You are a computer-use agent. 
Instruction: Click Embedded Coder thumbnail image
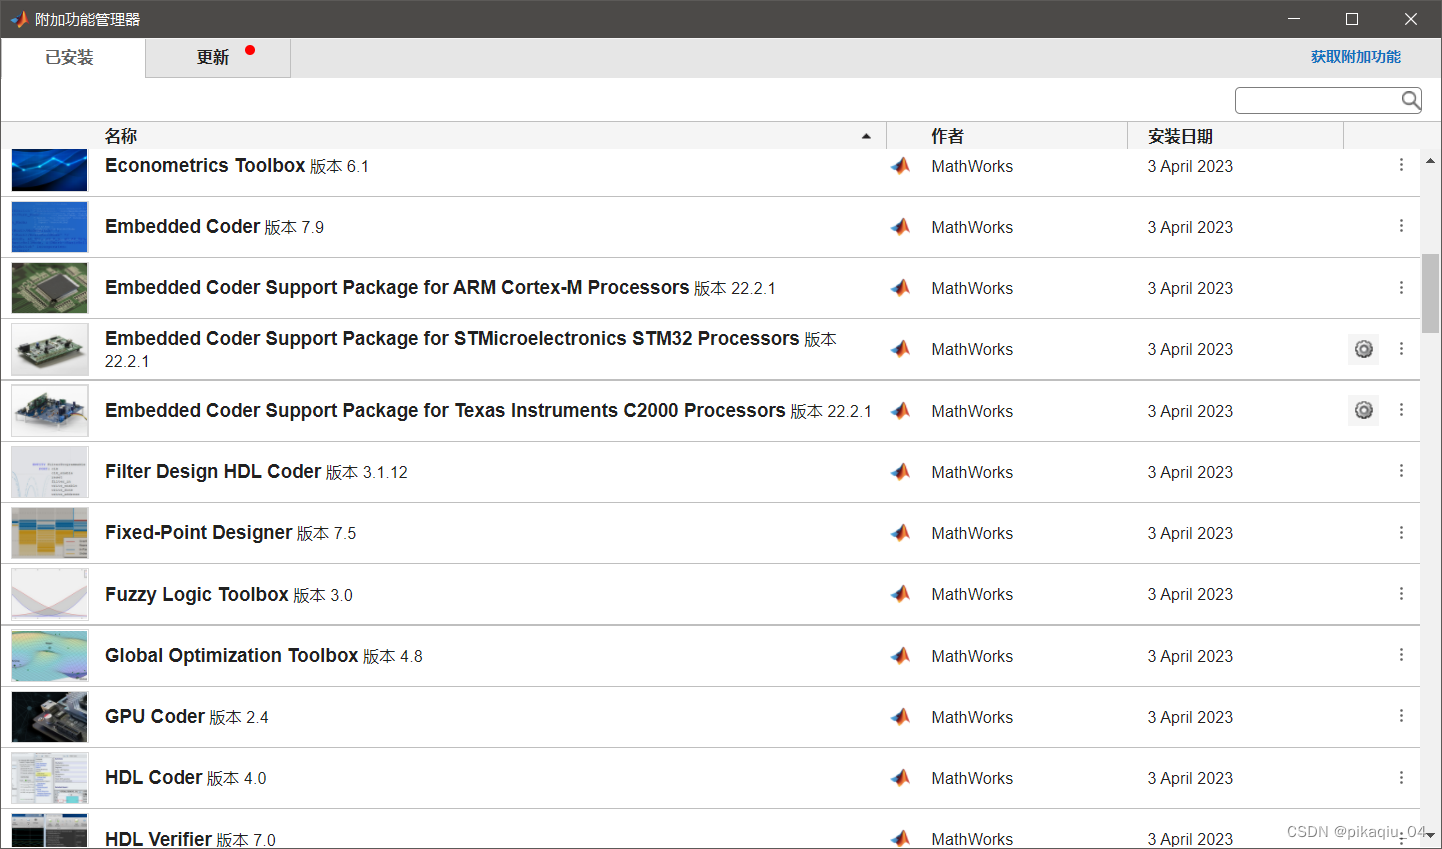tap(50, 227)
